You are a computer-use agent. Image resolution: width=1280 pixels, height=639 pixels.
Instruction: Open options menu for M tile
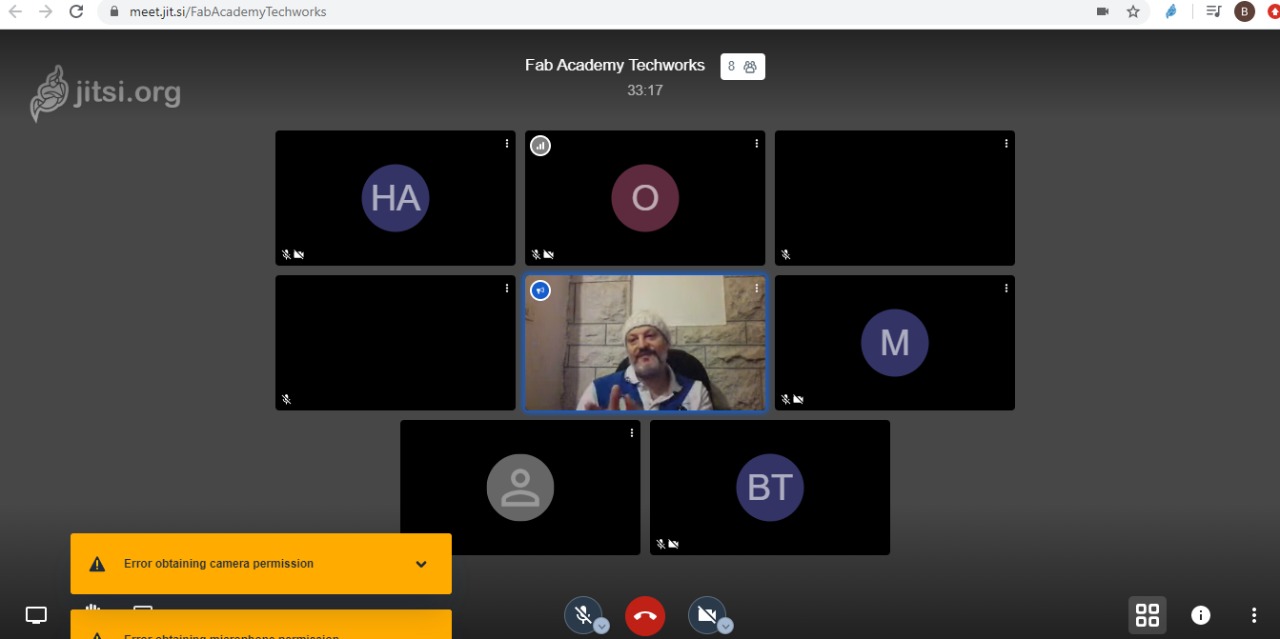pyautogui.click(x=1006, y=288)
